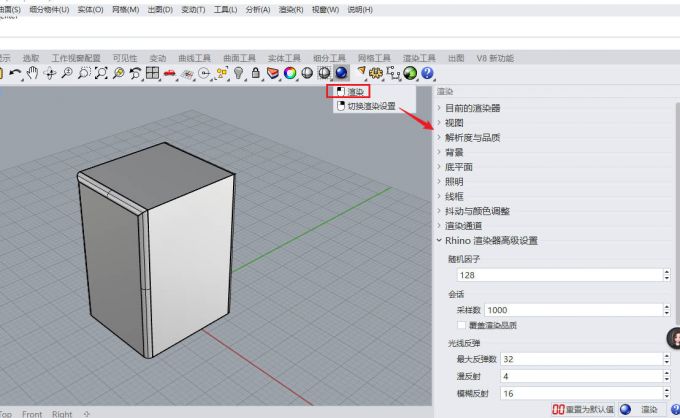680x418 pixels.
Task: Click the light bulb icon in toolbar
Action: [239, 73]
